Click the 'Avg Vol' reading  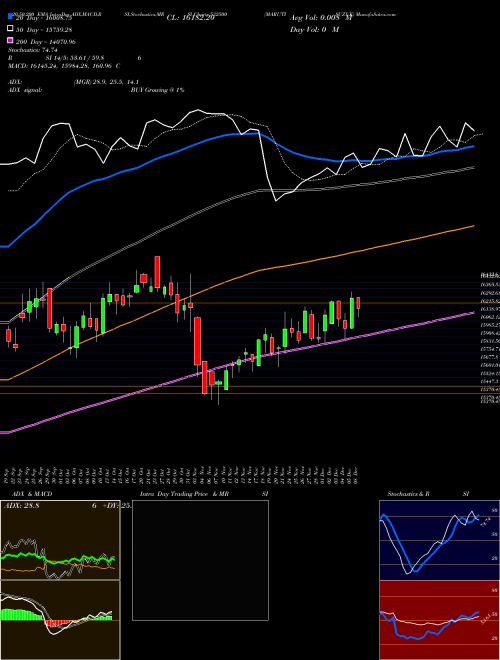pos(320,18)
